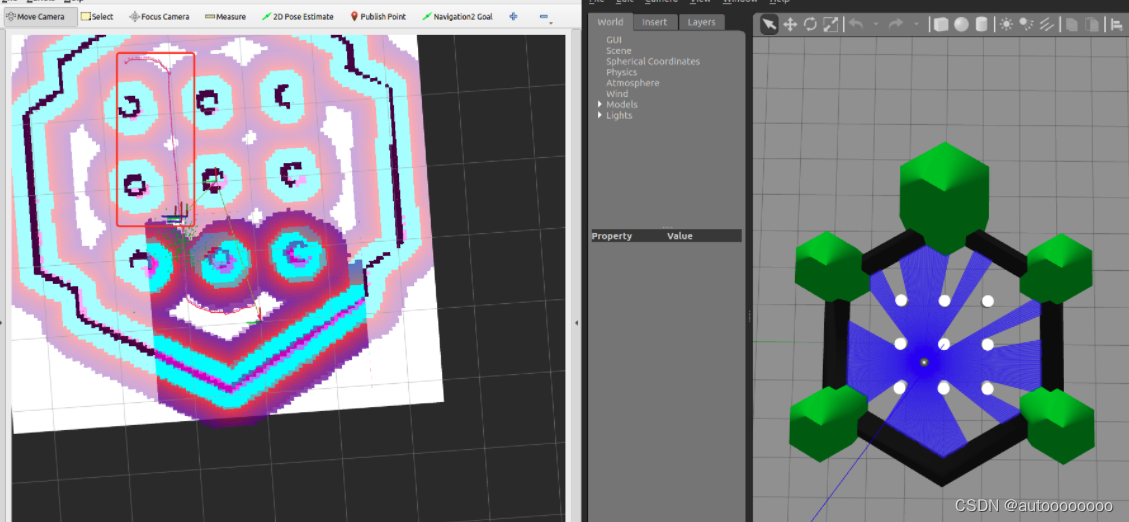Viewport: 1129px width, 522px height.
Task: Insert a sphere shape in Gazebo
Action: (x=961, y=25)
